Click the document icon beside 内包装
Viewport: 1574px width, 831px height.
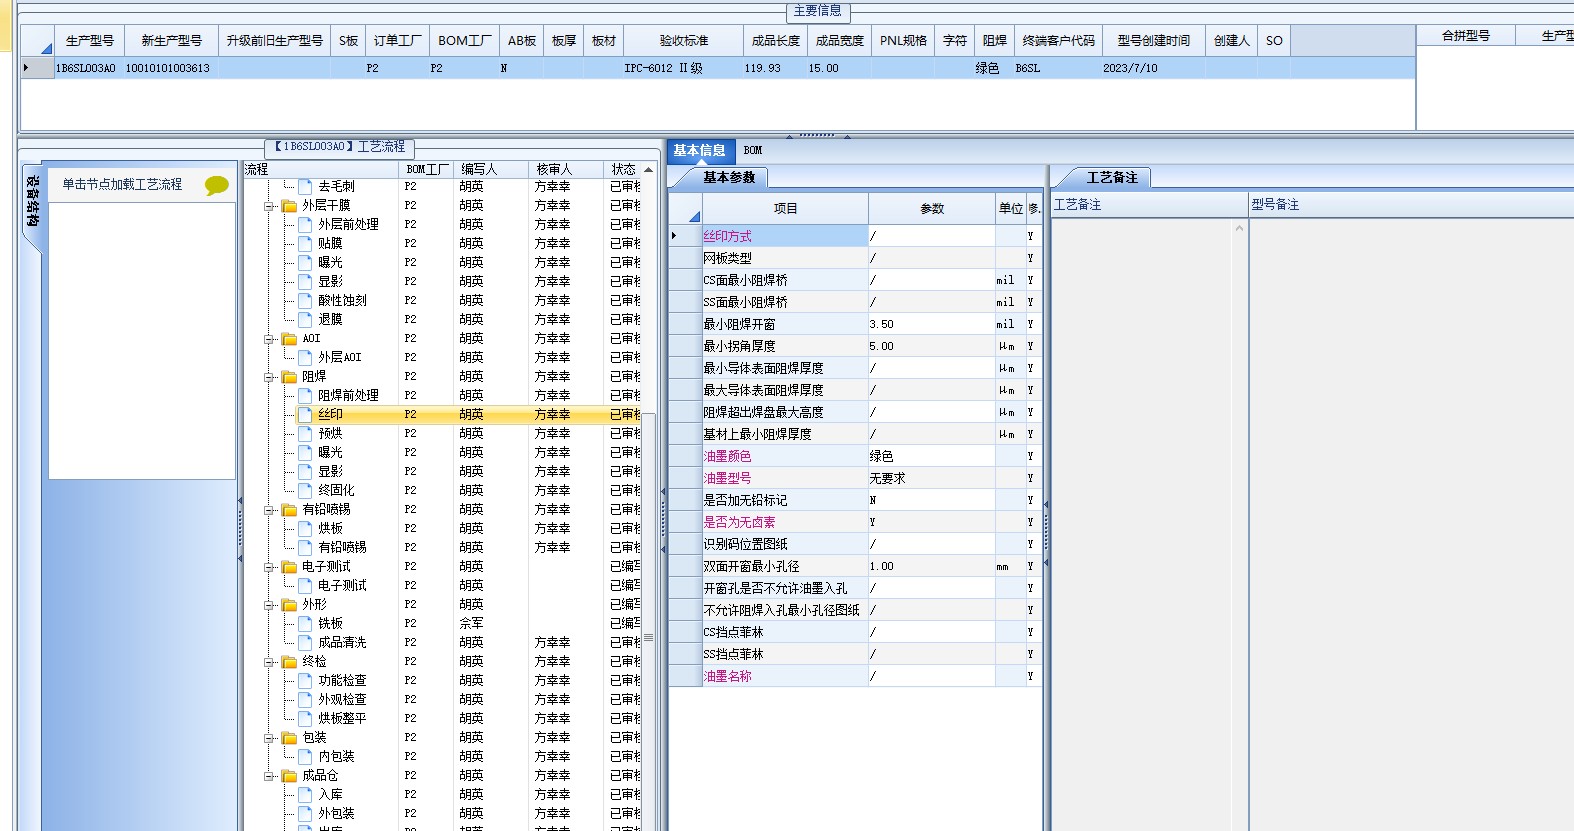point(305,756)
